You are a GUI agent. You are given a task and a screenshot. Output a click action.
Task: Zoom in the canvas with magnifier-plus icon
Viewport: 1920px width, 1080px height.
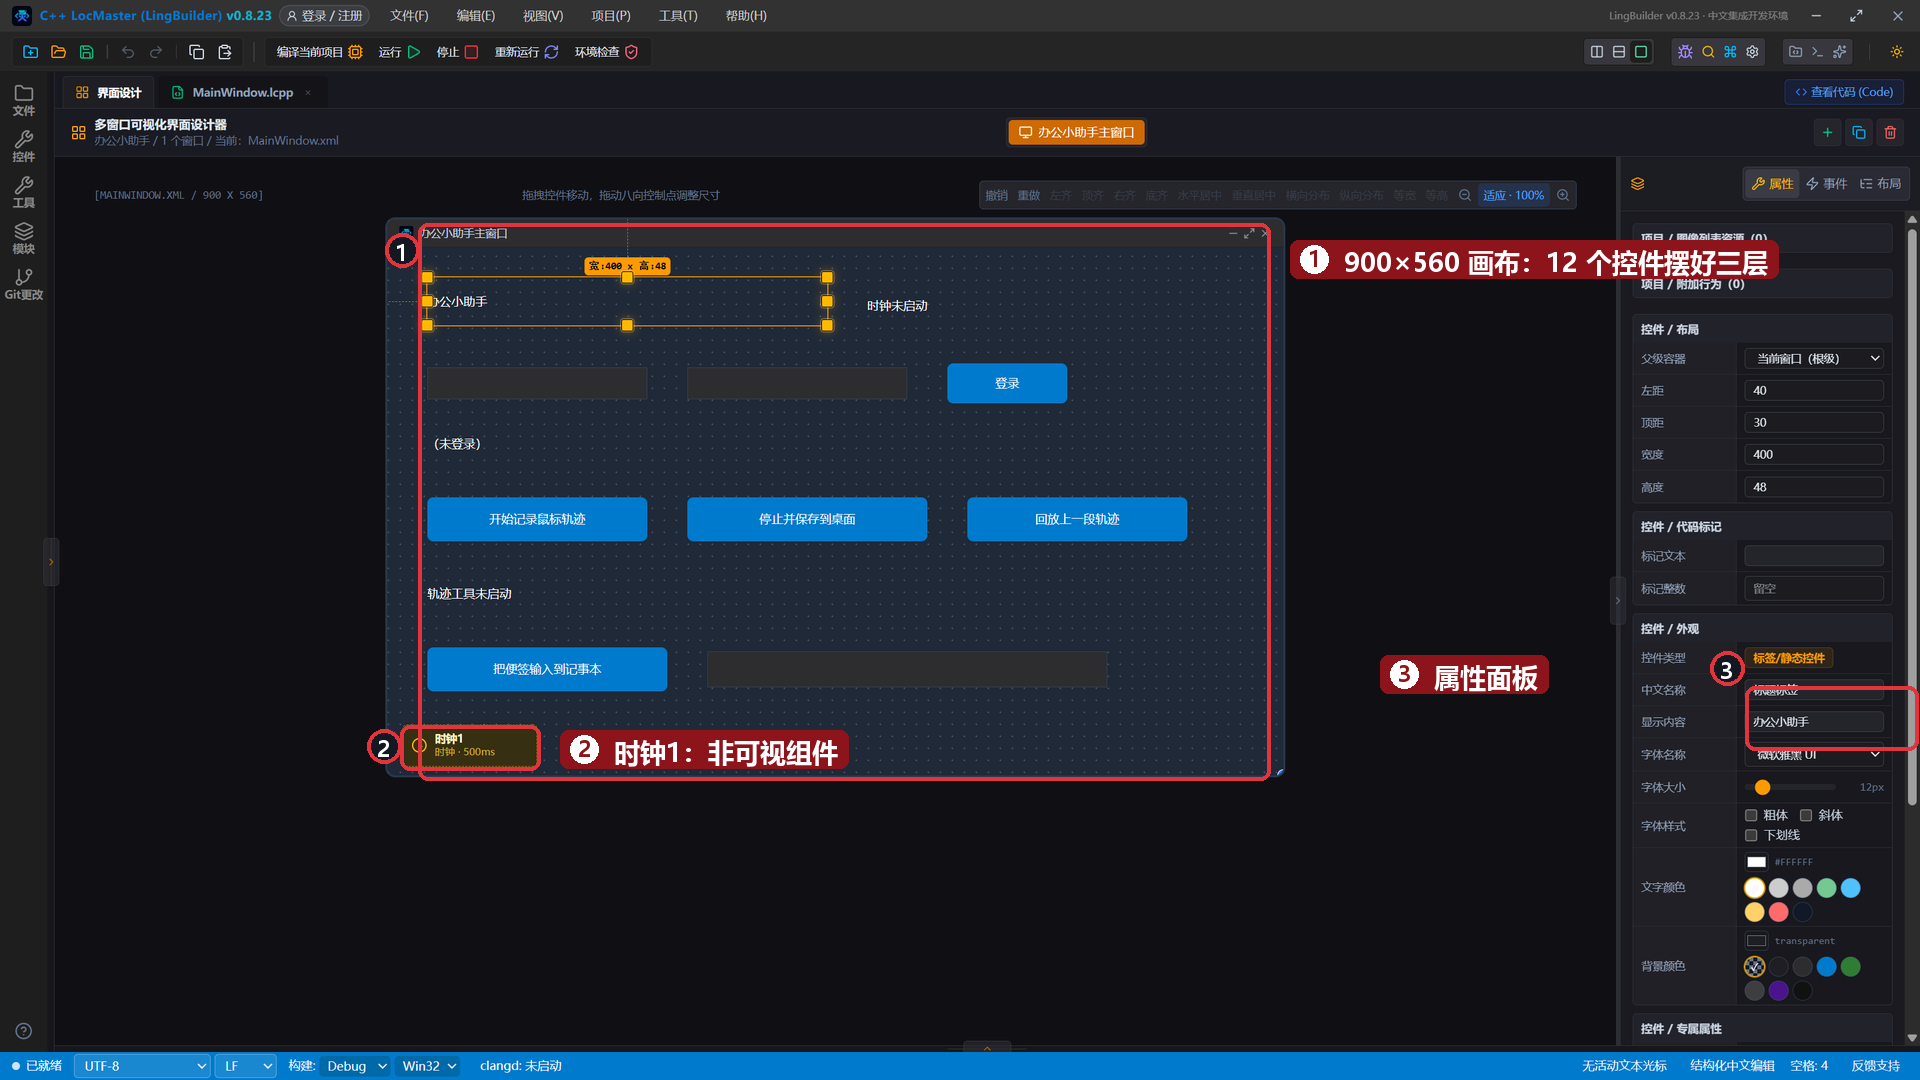(x=1563, y=195)
